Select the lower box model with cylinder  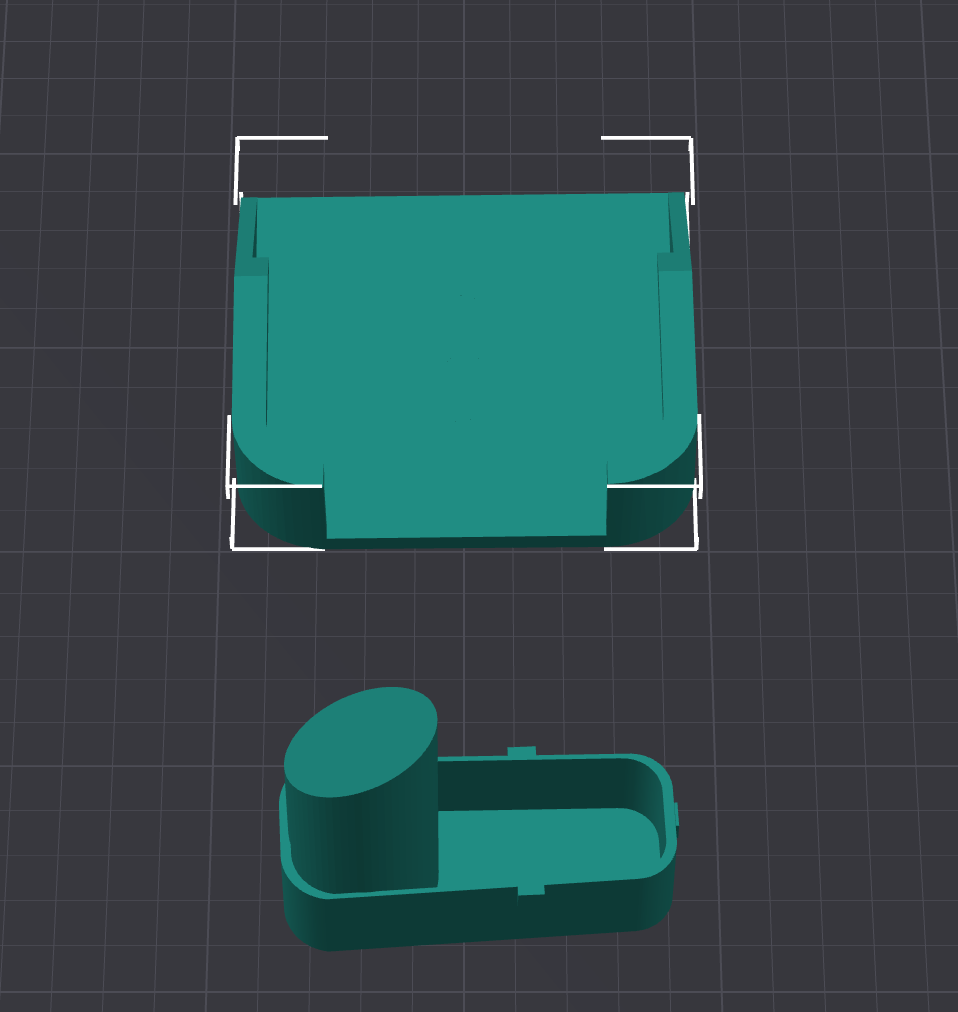click(478, 820)
